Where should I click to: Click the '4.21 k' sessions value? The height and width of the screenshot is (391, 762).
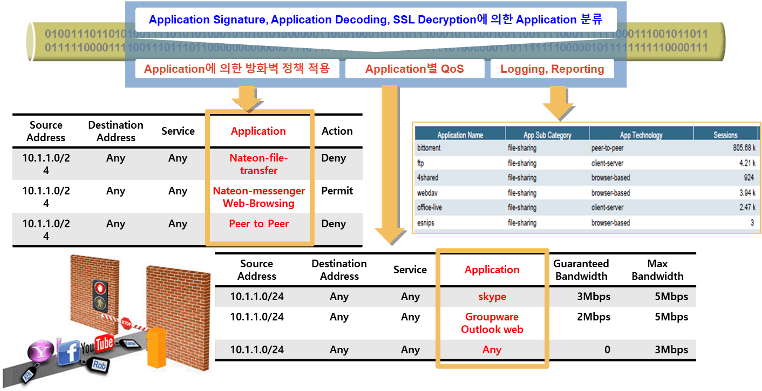coord(747,163)
